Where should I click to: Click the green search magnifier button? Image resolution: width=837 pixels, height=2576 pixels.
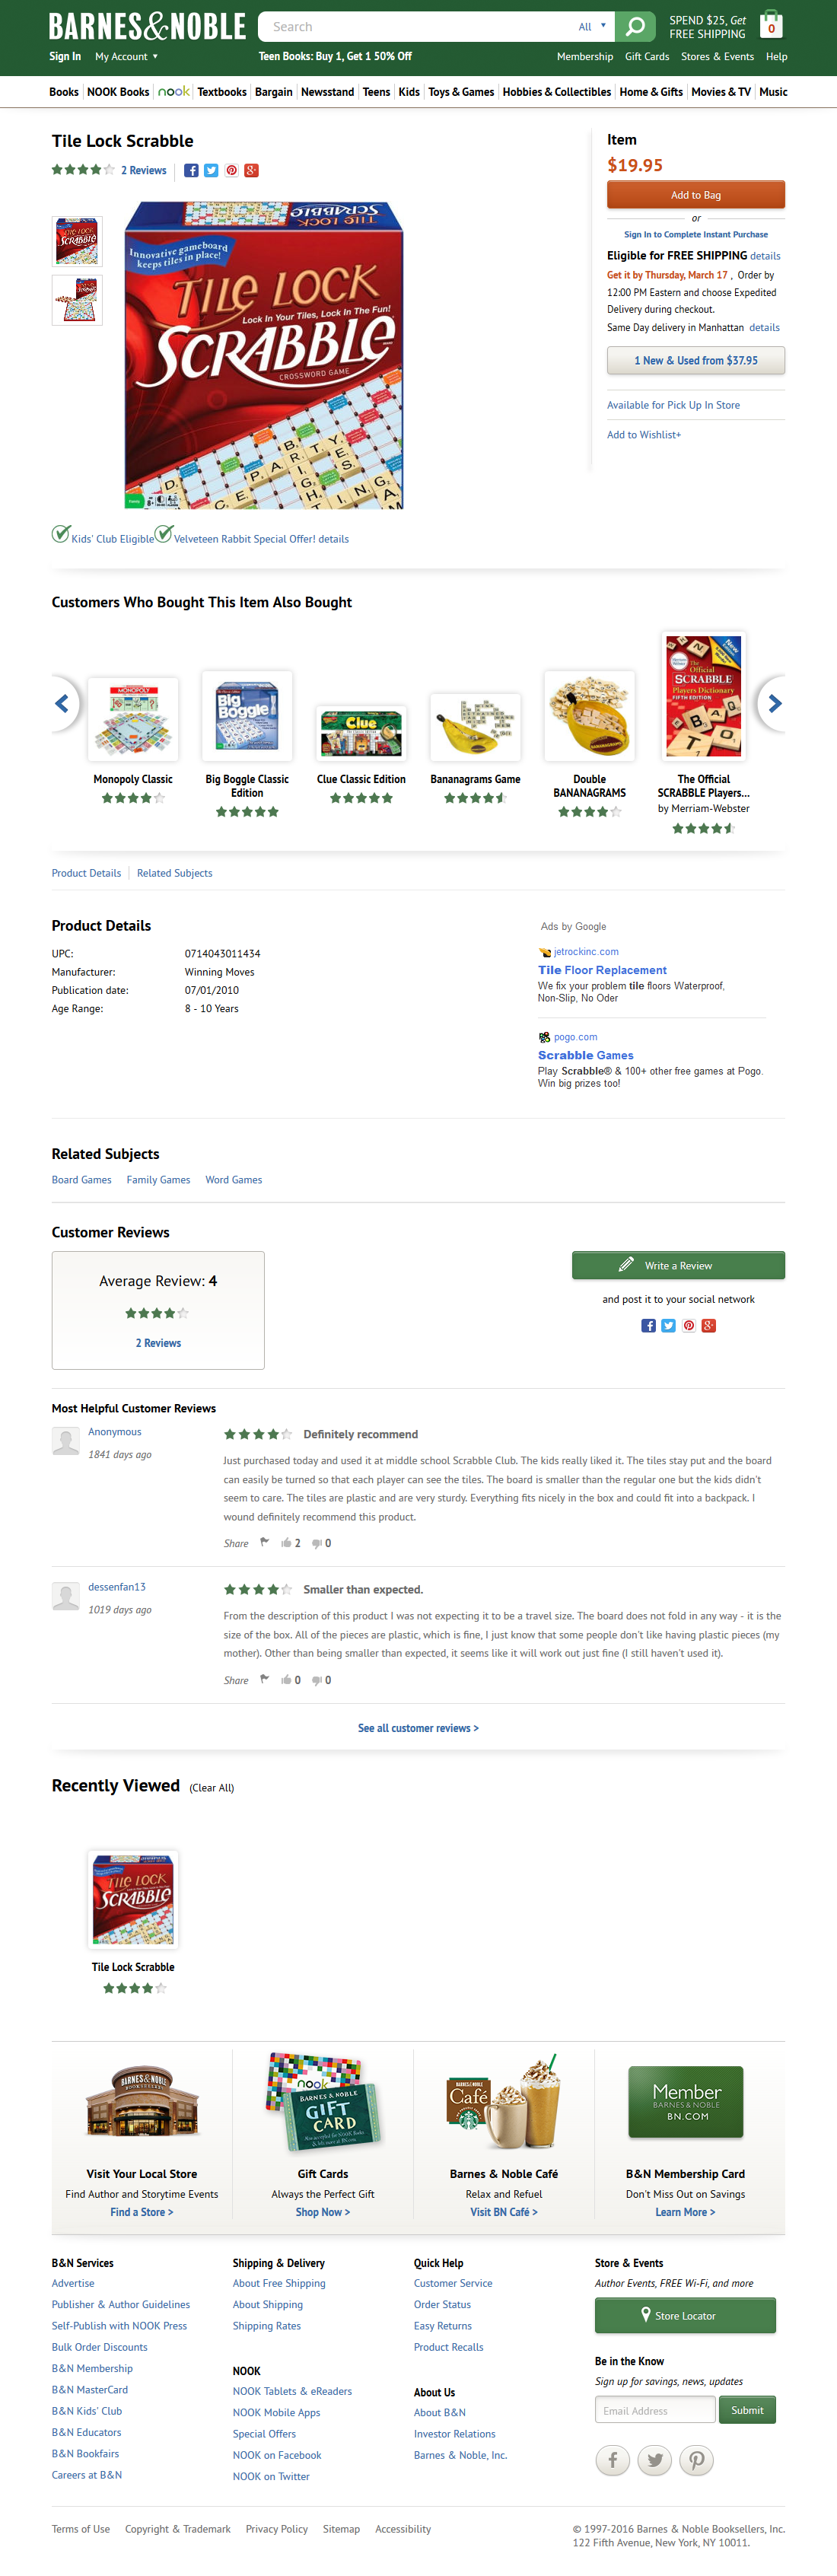pos(634,27)
